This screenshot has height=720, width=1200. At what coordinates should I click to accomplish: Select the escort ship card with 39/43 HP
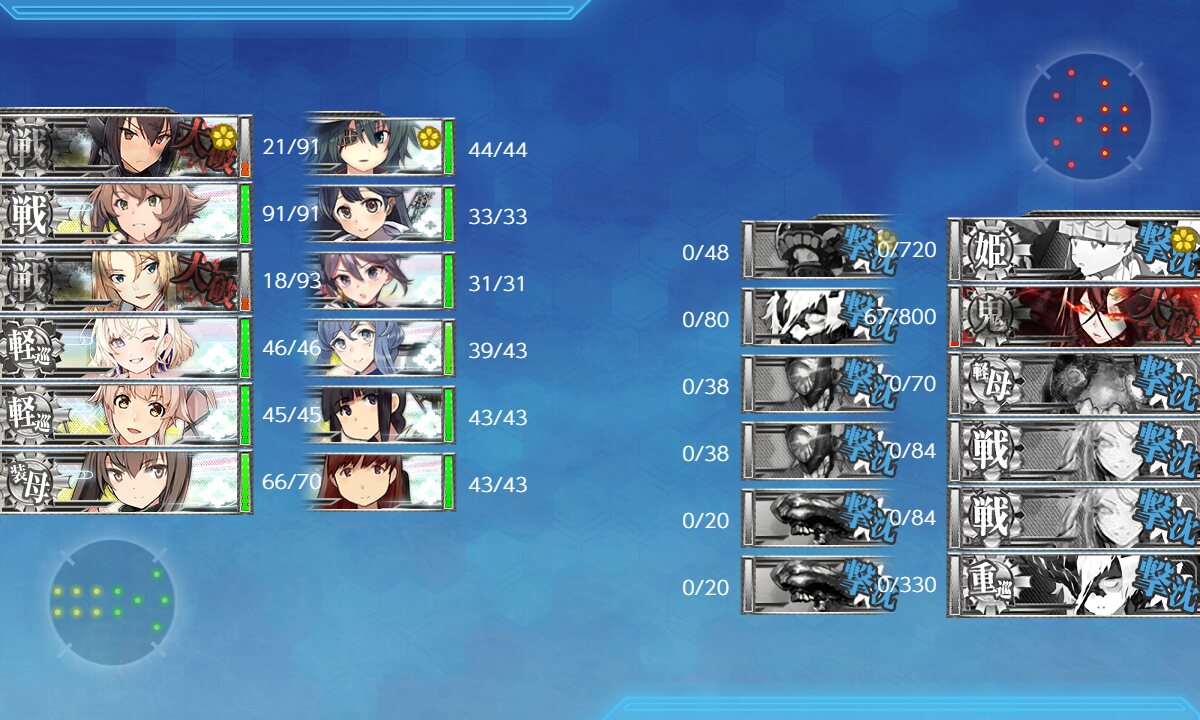click(x=381, y=349)
